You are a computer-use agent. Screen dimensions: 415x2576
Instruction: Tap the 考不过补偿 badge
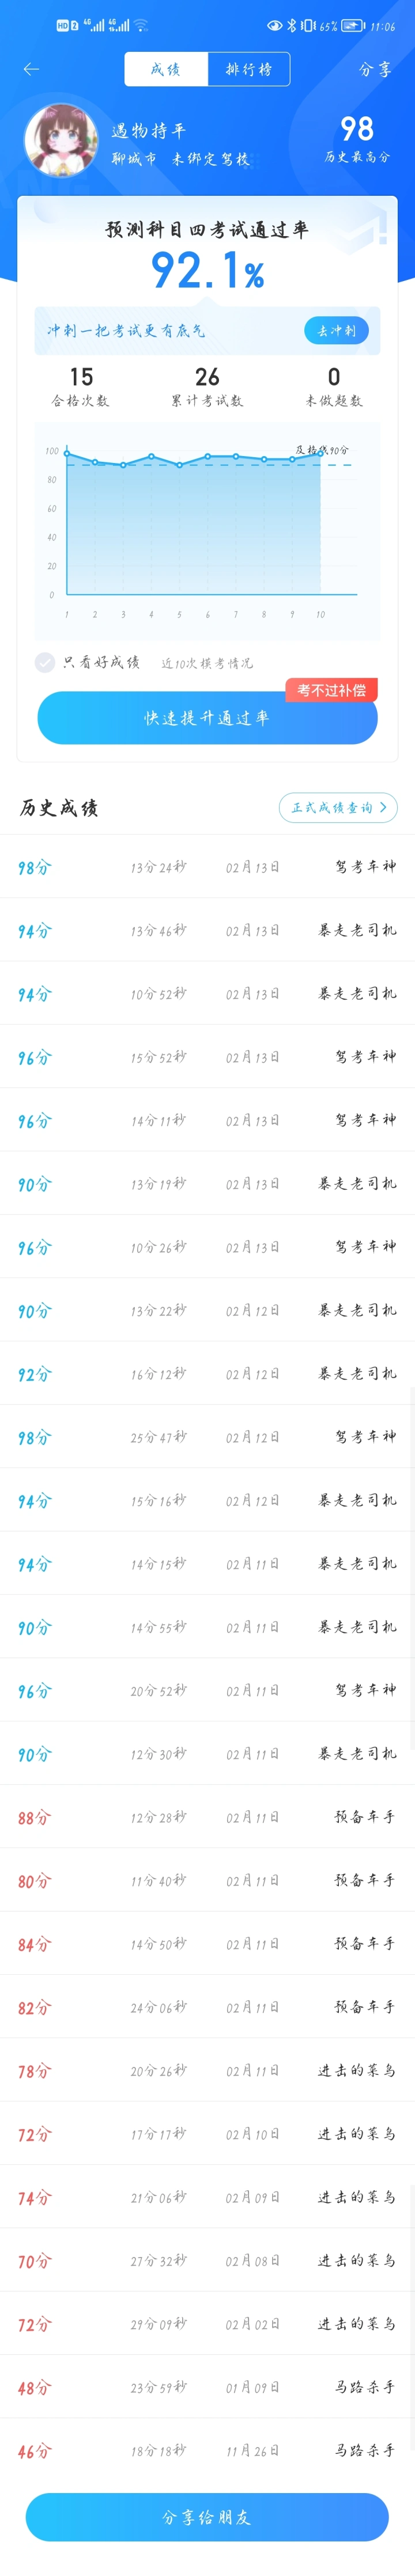click(x=331, y=690)
